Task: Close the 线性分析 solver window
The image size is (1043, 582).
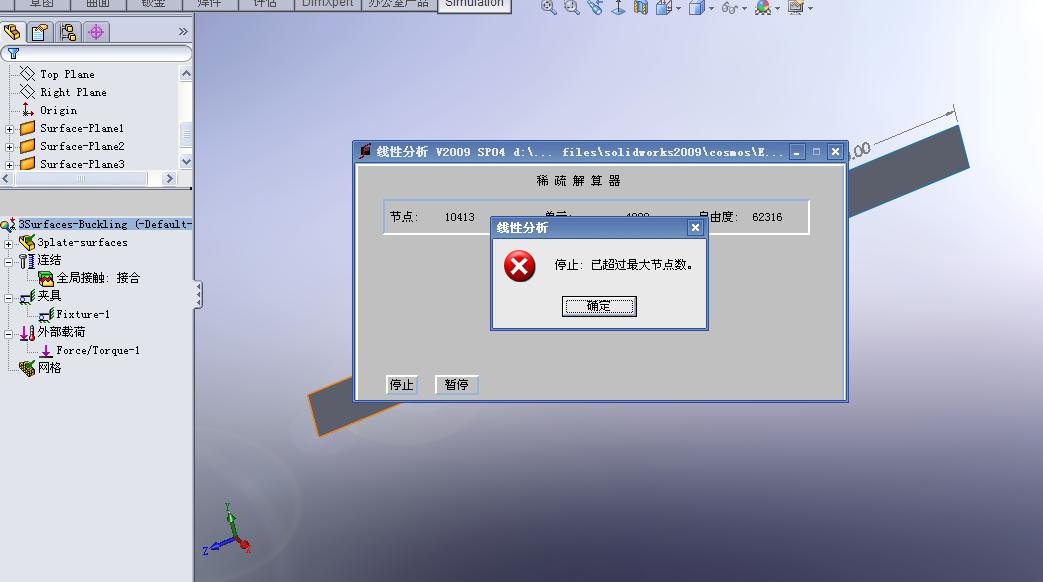Action: tap(835, 152)
